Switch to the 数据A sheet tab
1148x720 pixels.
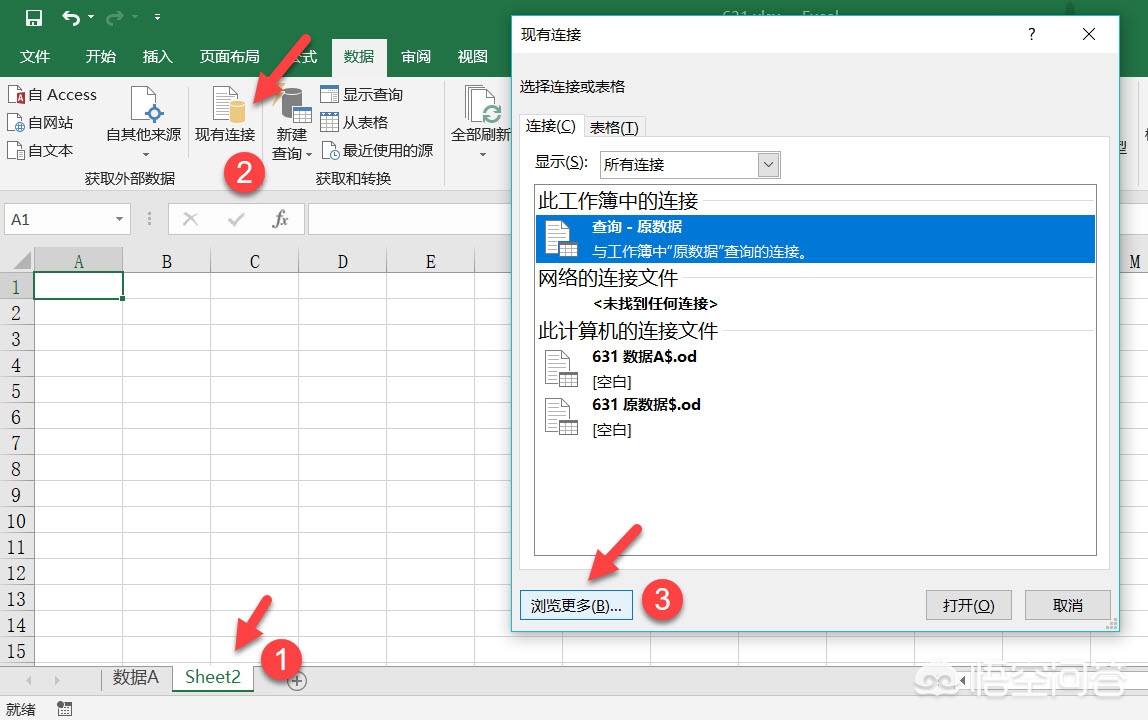(135, 678)
